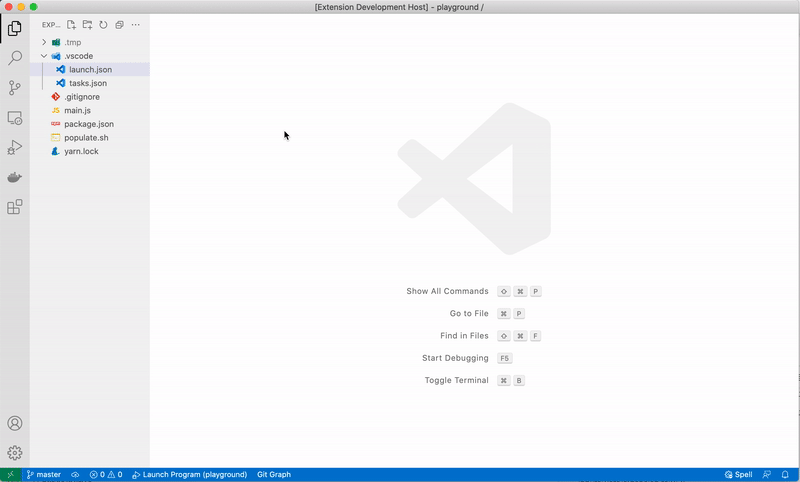Create a new folder in Explorer
Screen dimensions: 800x482
(x=87, y=24)
